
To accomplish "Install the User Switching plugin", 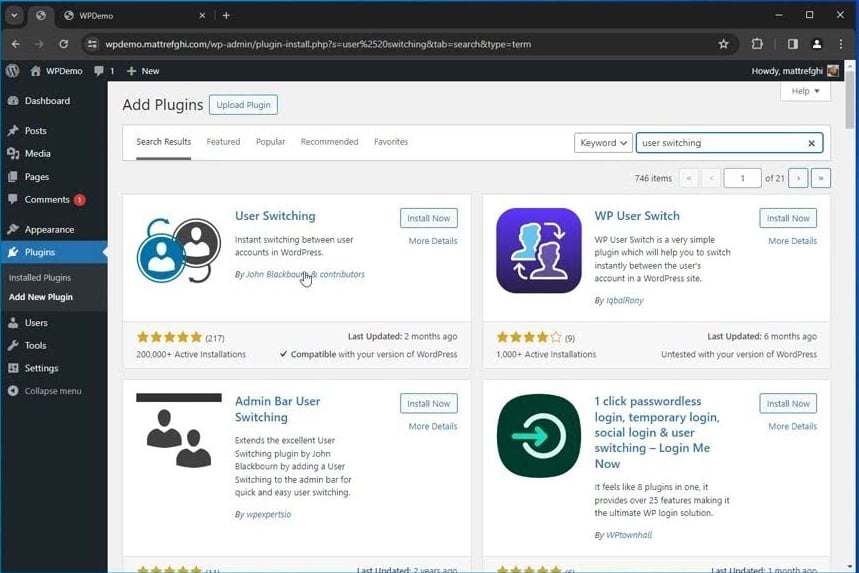I will click(428, 218).
